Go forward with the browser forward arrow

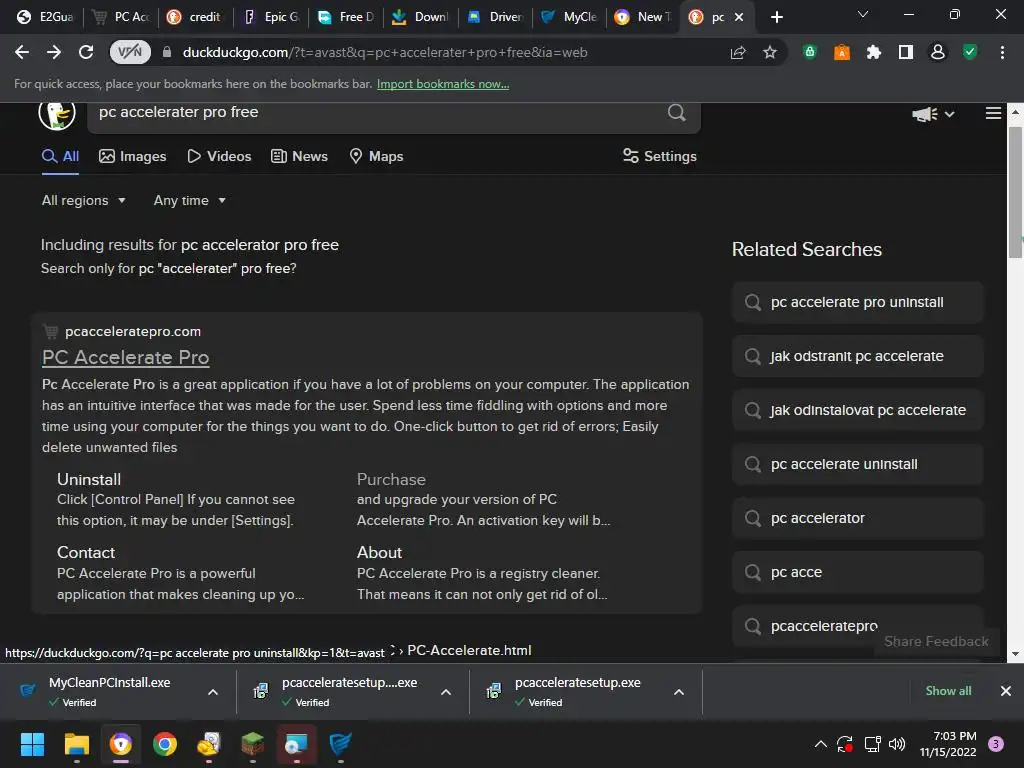[x=54, y=52]
